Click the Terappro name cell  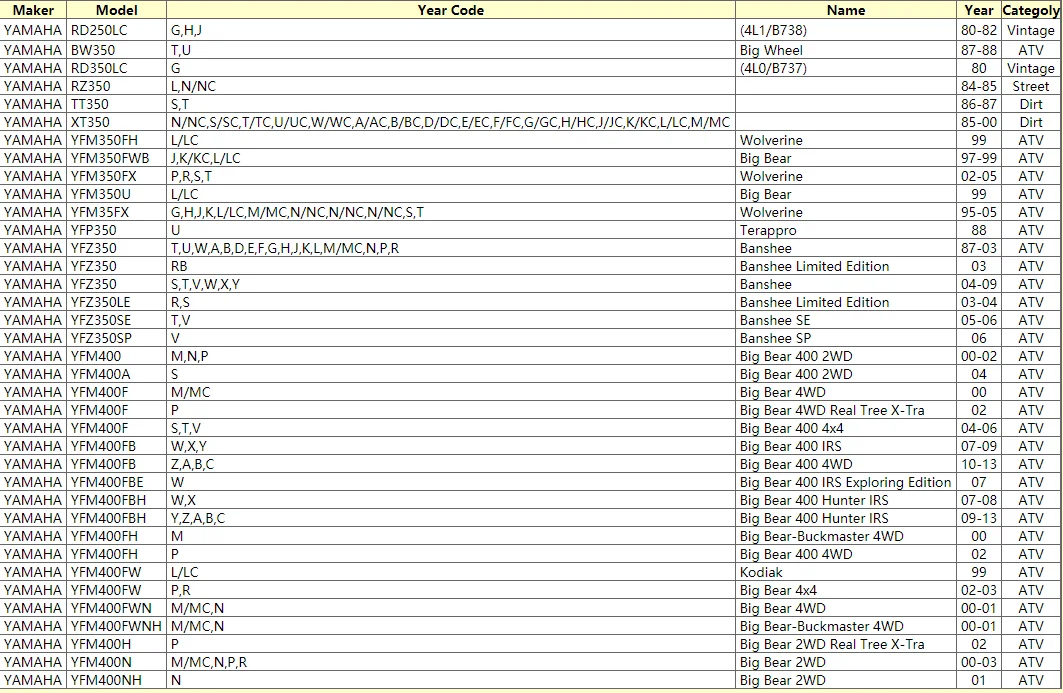coord(845,230)
